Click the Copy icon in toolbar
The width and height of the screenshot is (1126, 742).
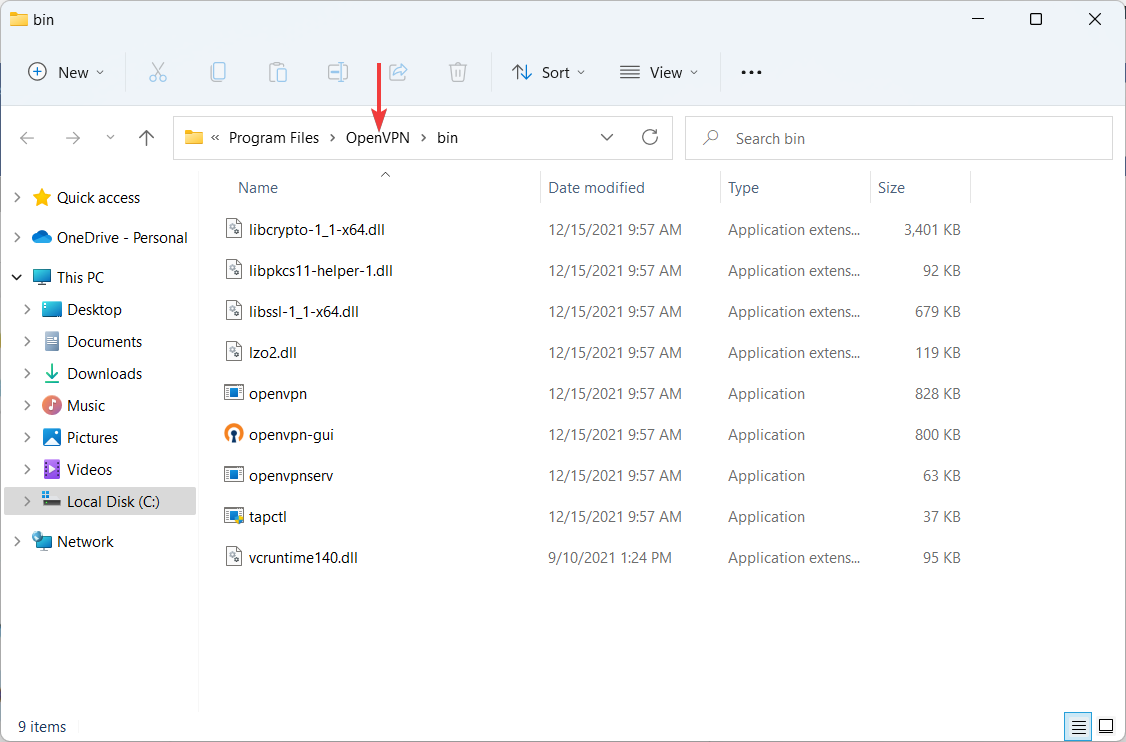click(218, 72)
